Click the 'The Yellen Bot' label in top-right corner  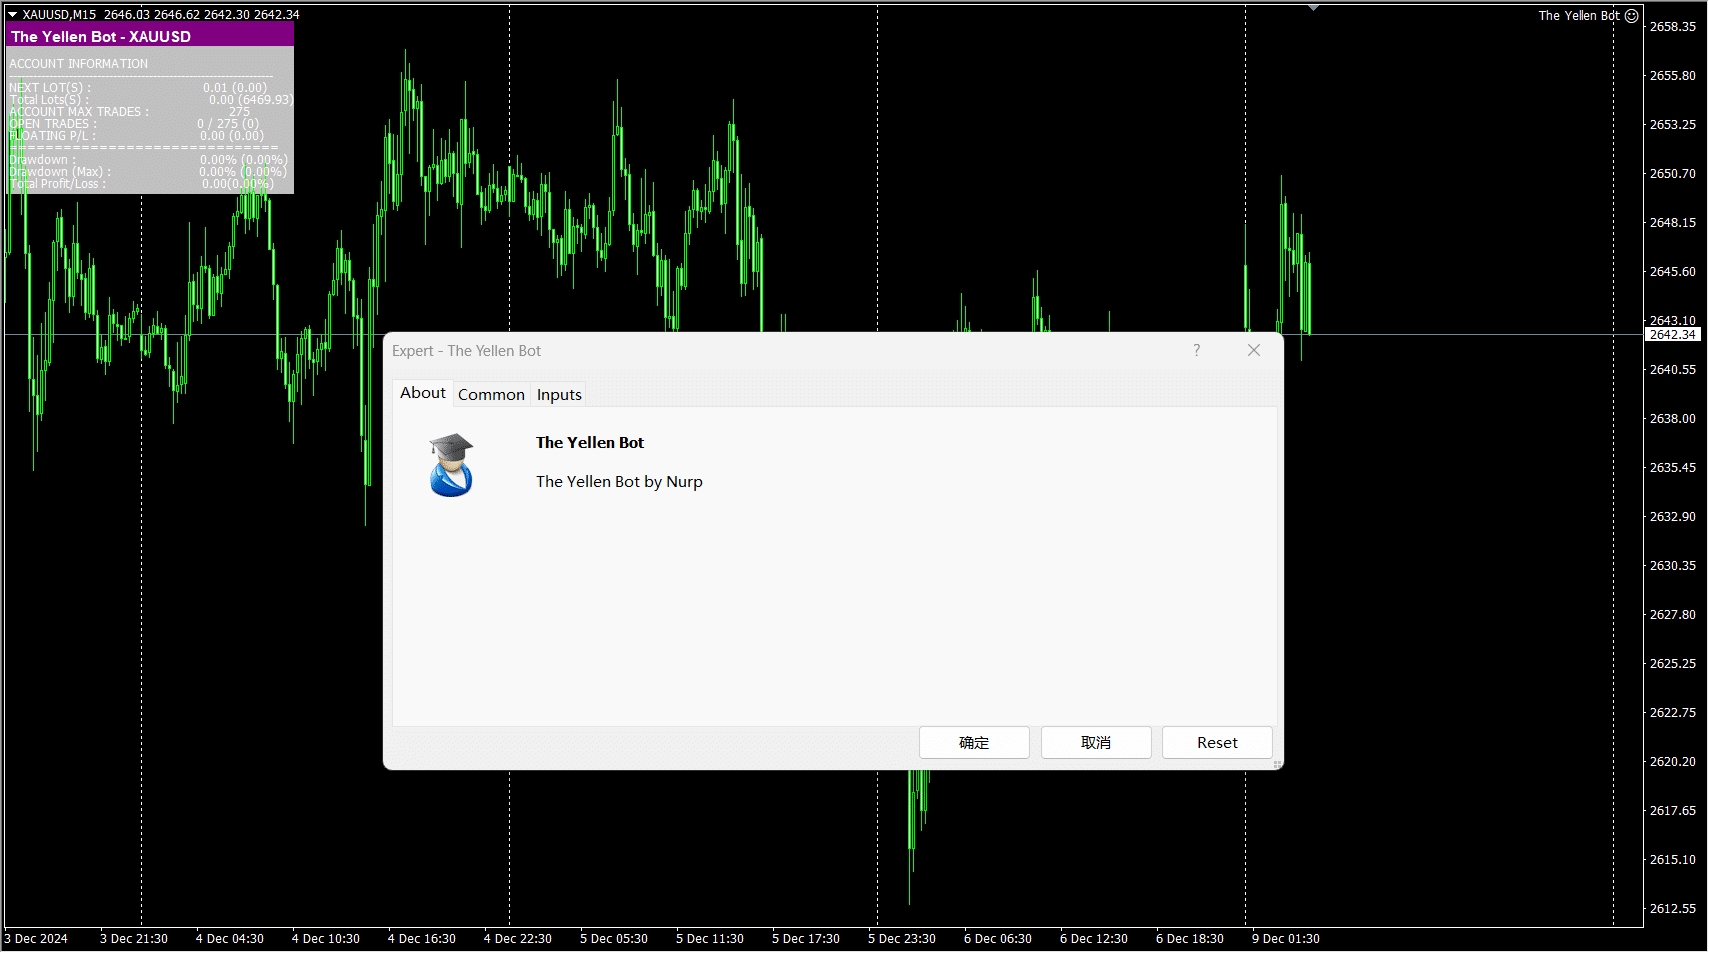1578,16
